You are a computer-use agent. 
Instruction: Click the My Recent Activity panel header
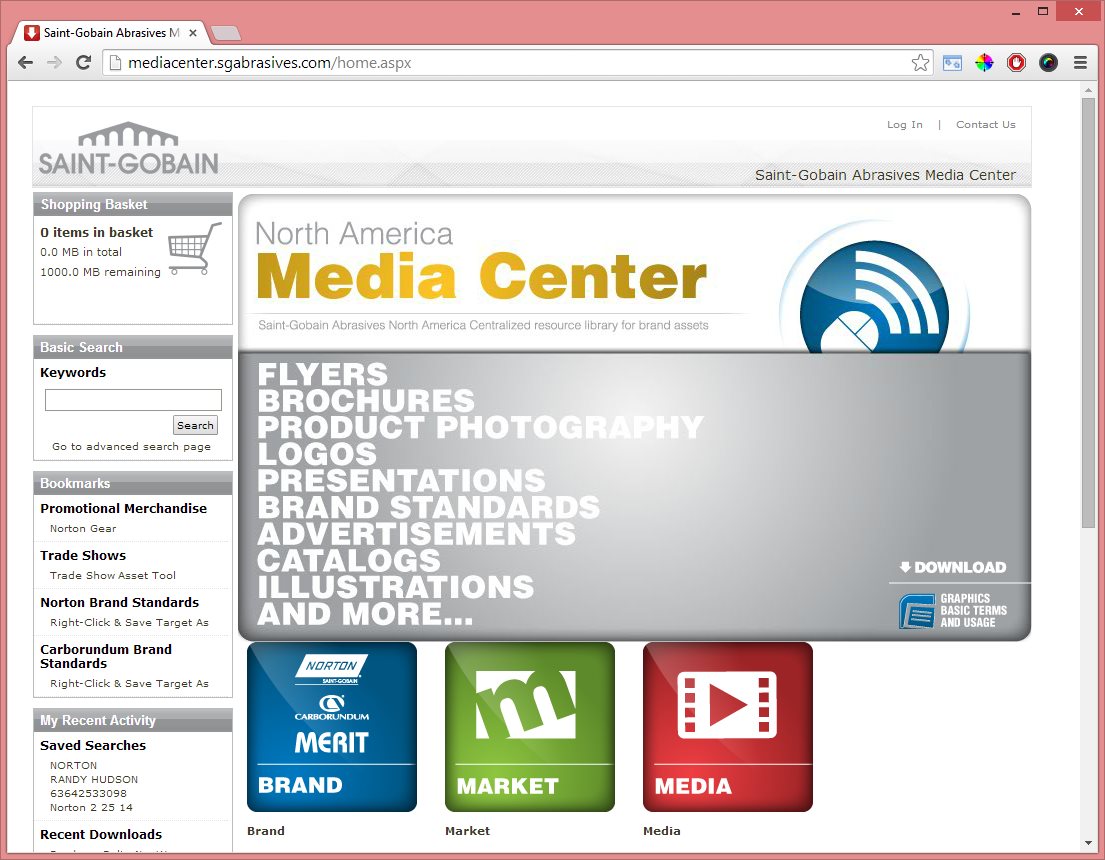coord(132,720)
